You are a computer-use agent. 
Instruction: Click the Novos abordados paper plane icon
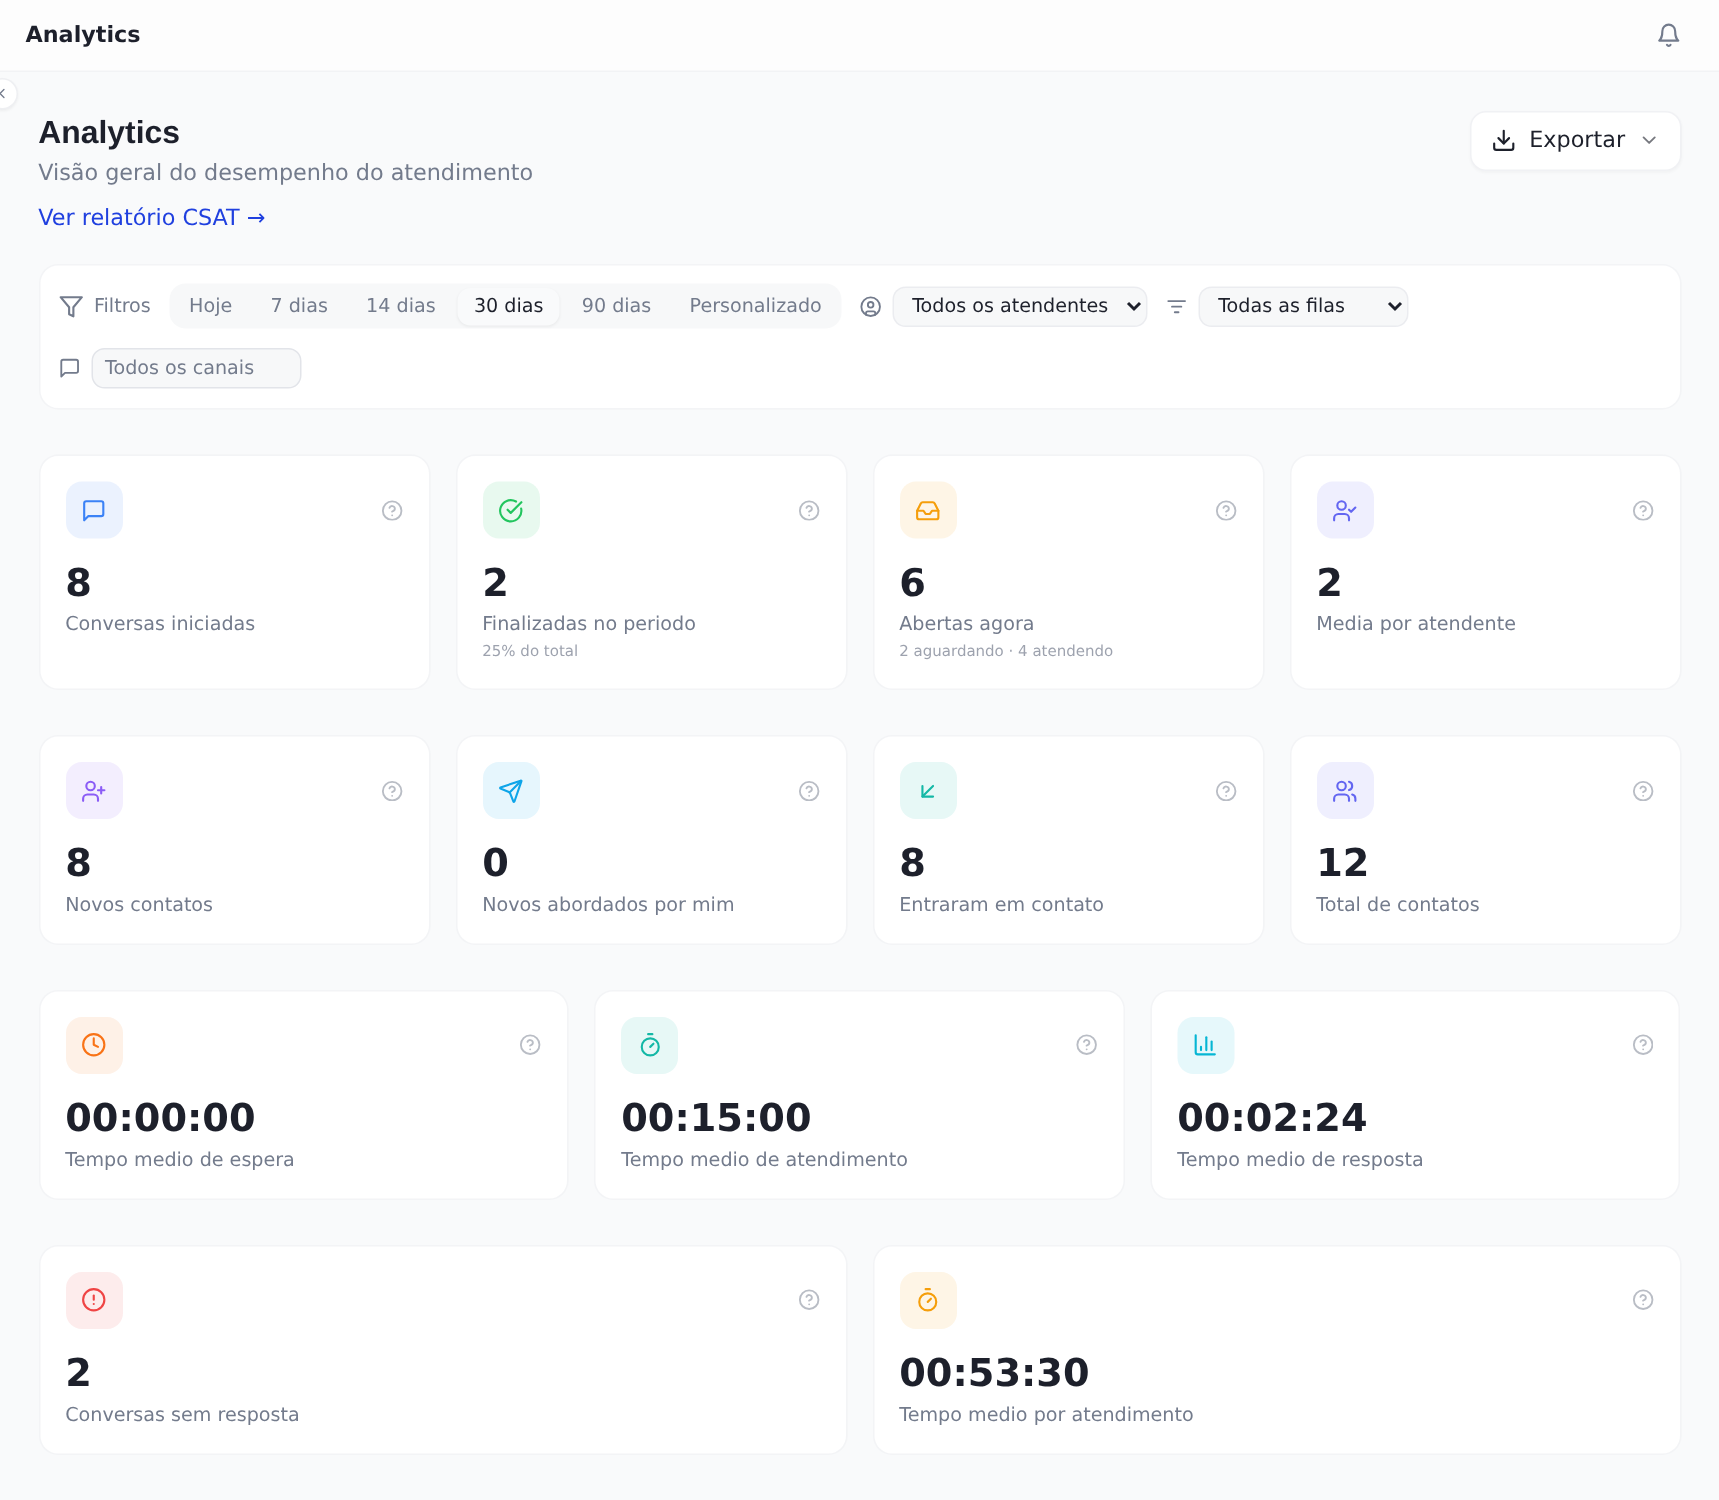[511, 791]
